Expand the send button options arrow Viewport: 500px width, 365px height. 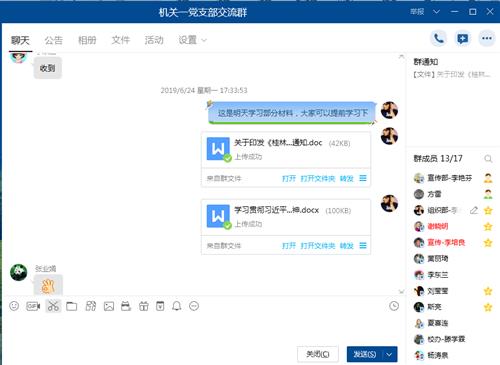tap(389, 354)
